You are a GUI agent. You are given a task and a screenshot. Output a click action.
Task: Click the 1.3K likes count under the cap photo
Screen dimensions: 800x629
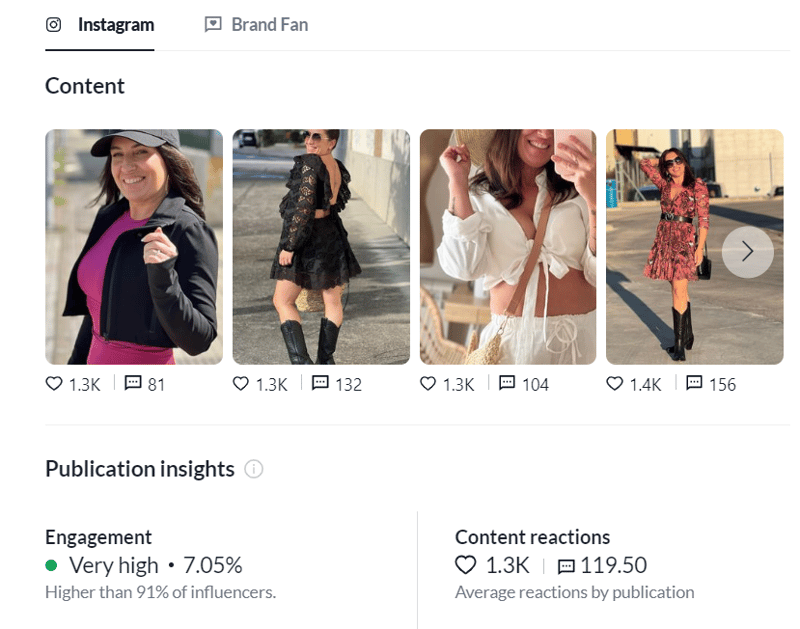83,383
